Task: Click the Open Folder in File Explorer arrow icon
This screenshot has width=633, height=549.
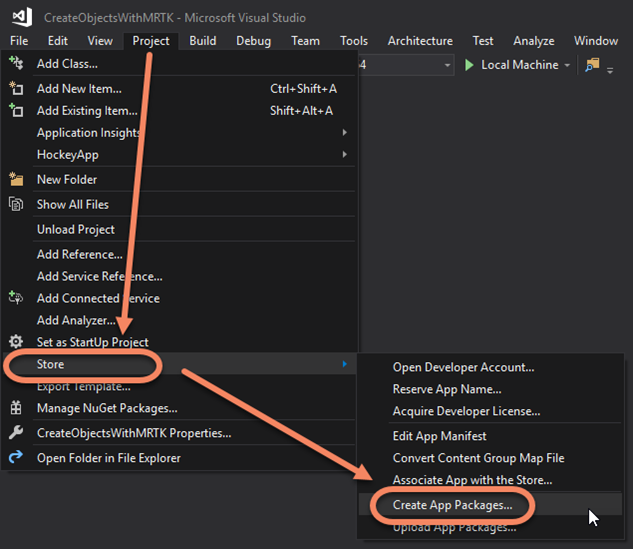Action: tap(16, 457)
